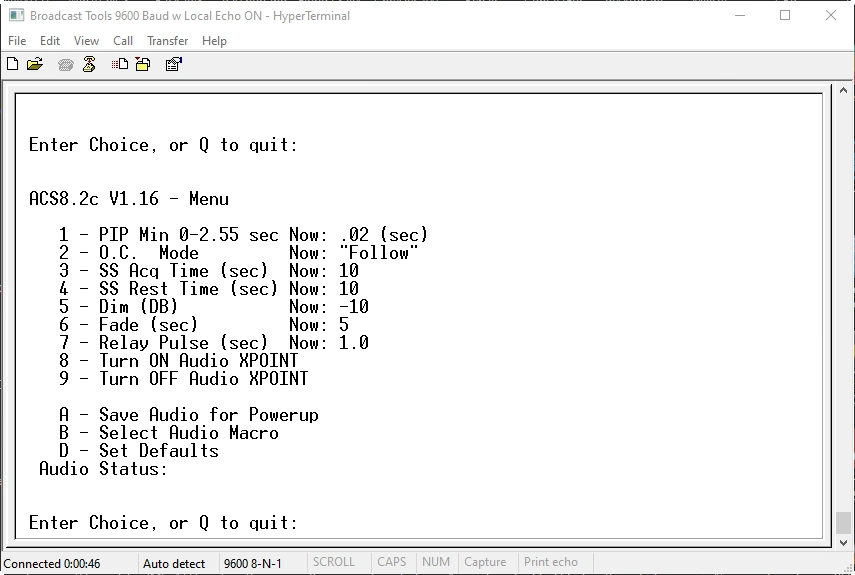
Task: Click the ".02 (sec)" PIP Min value
Action: point(384,234)
